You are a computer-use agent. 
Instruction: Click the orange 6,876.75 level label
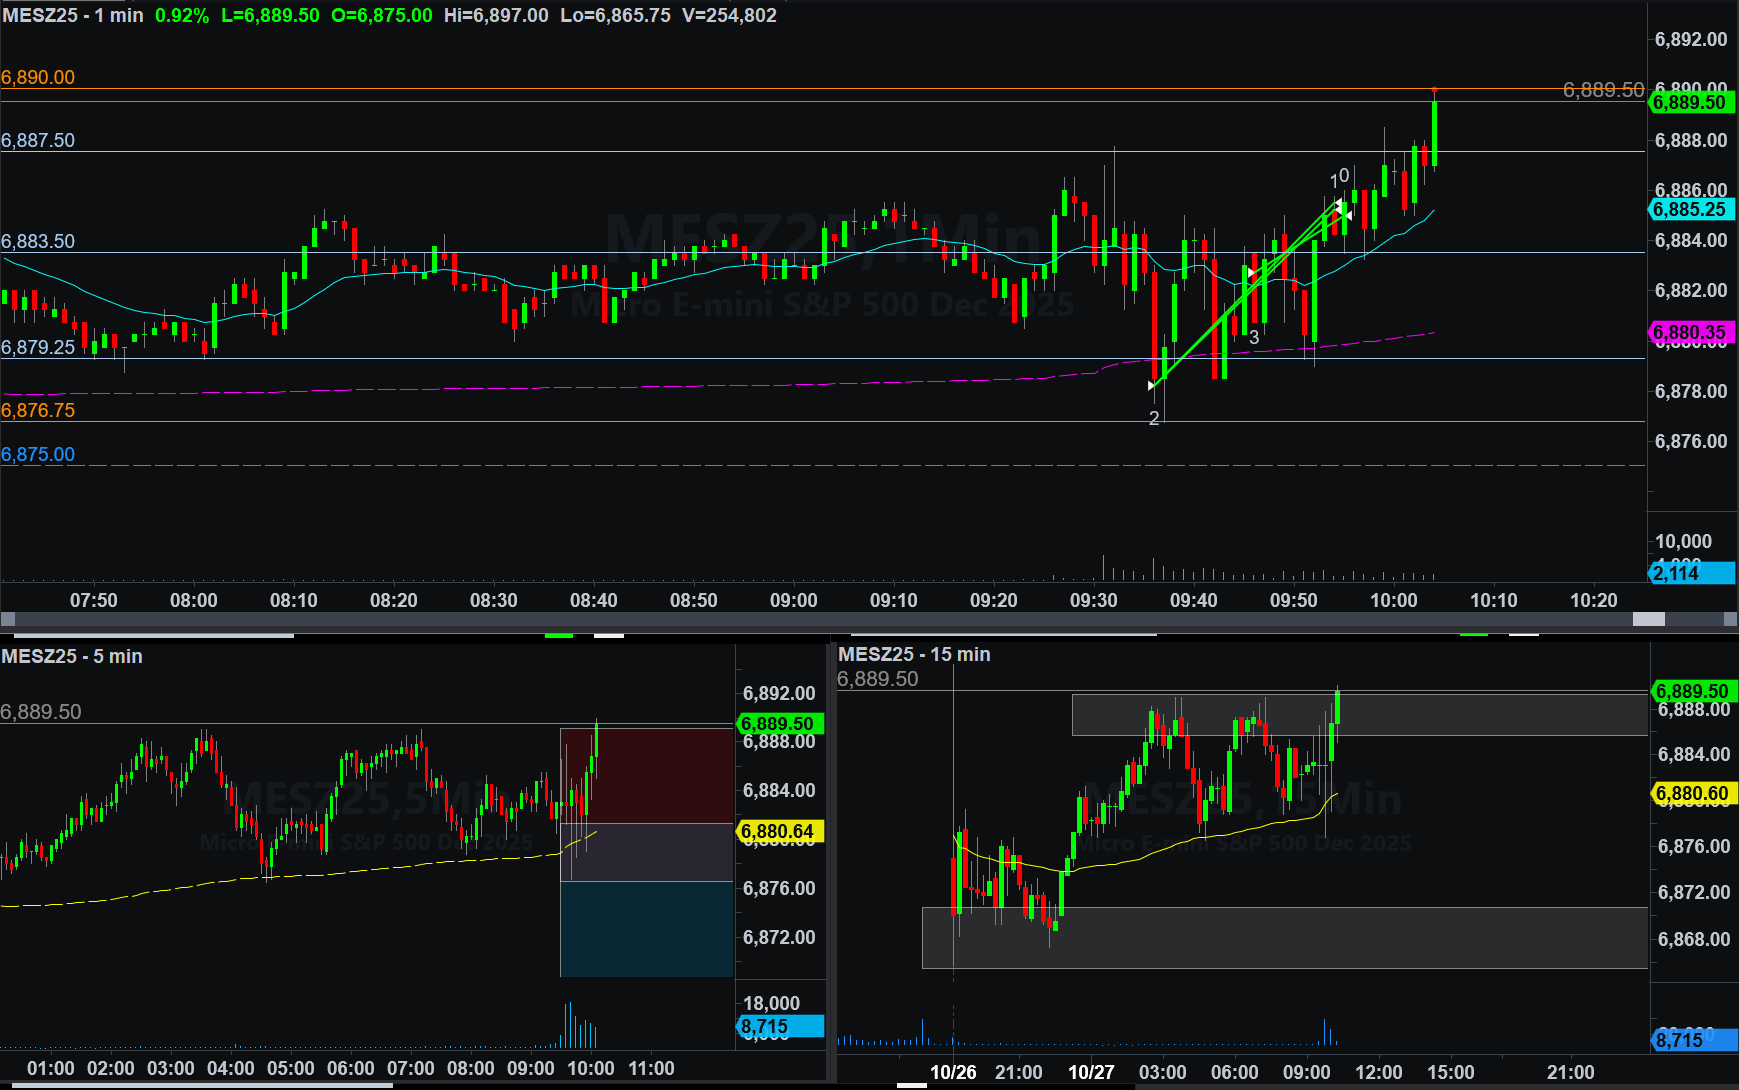38,410
